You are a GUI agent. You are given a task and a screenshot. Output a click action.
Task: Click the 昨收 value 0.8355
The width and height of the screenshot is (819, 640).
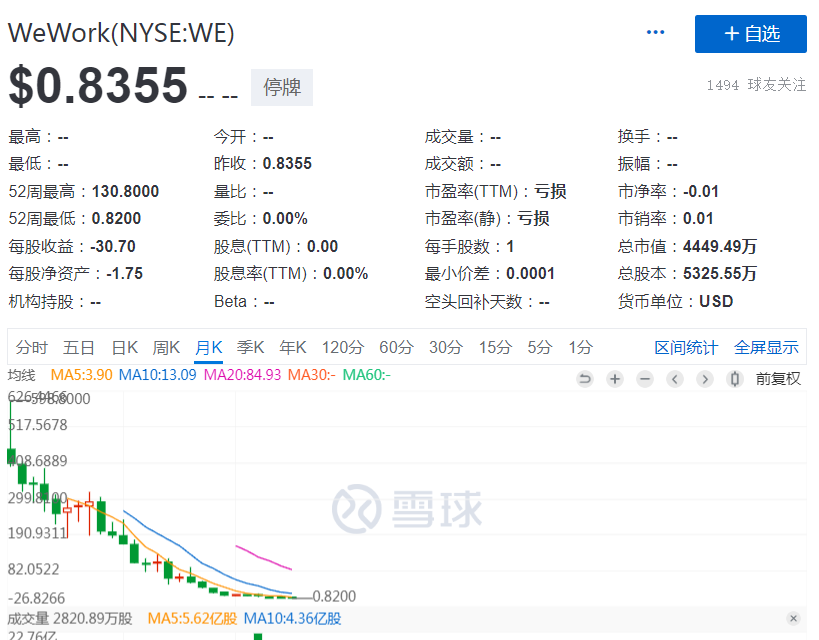click(x=287, y=164)
